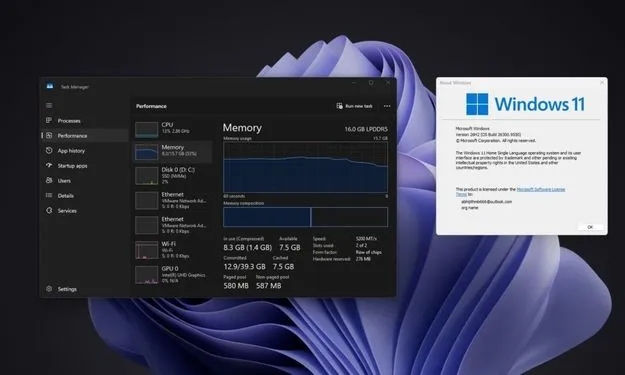Viewport: 625px width, 375px height.
Task: Open the Users page
Action: click(x=84, y=181)
